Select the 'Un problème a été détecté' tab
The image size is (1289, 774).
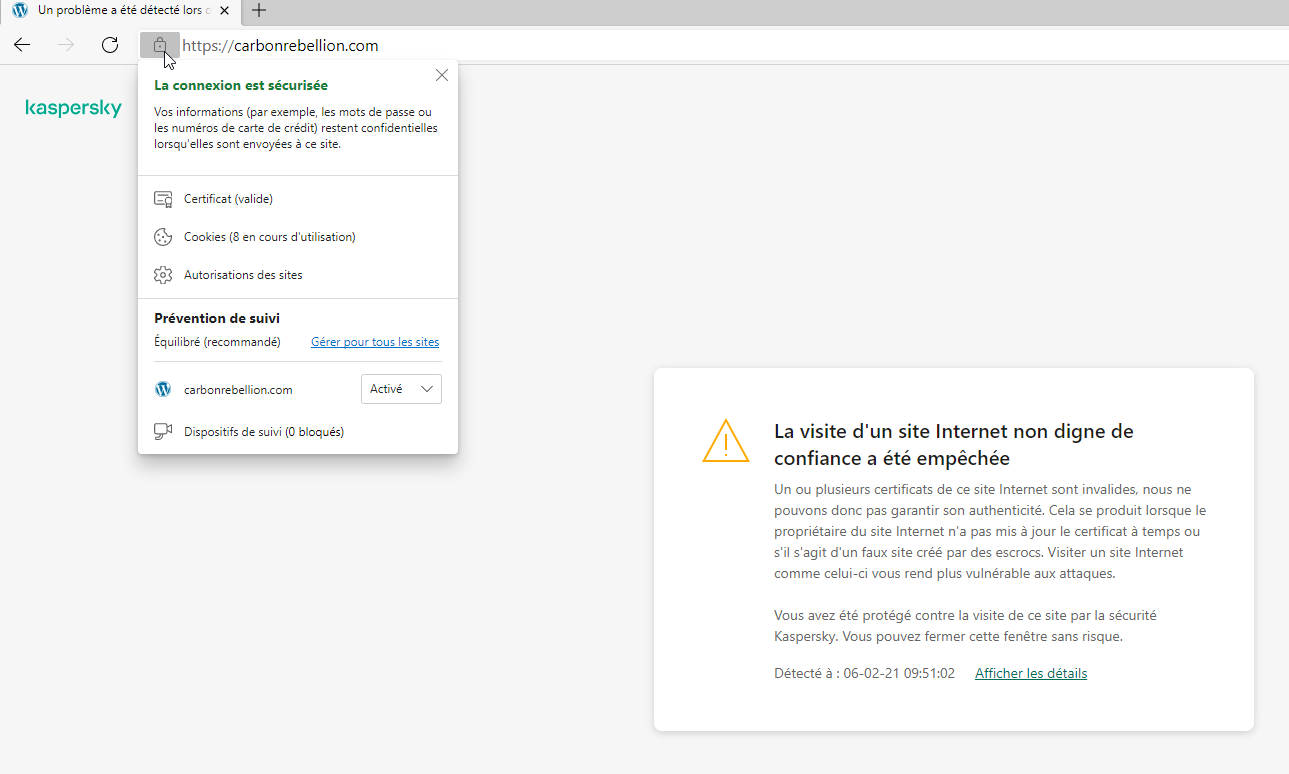click(x=115, y=10)
